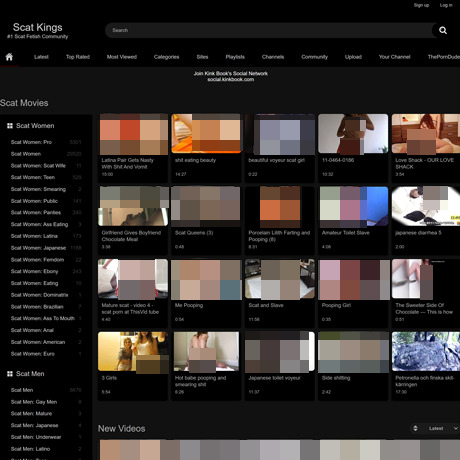Go to the home page icon
This screenshot has height=460, width=460.
point(9,57)
